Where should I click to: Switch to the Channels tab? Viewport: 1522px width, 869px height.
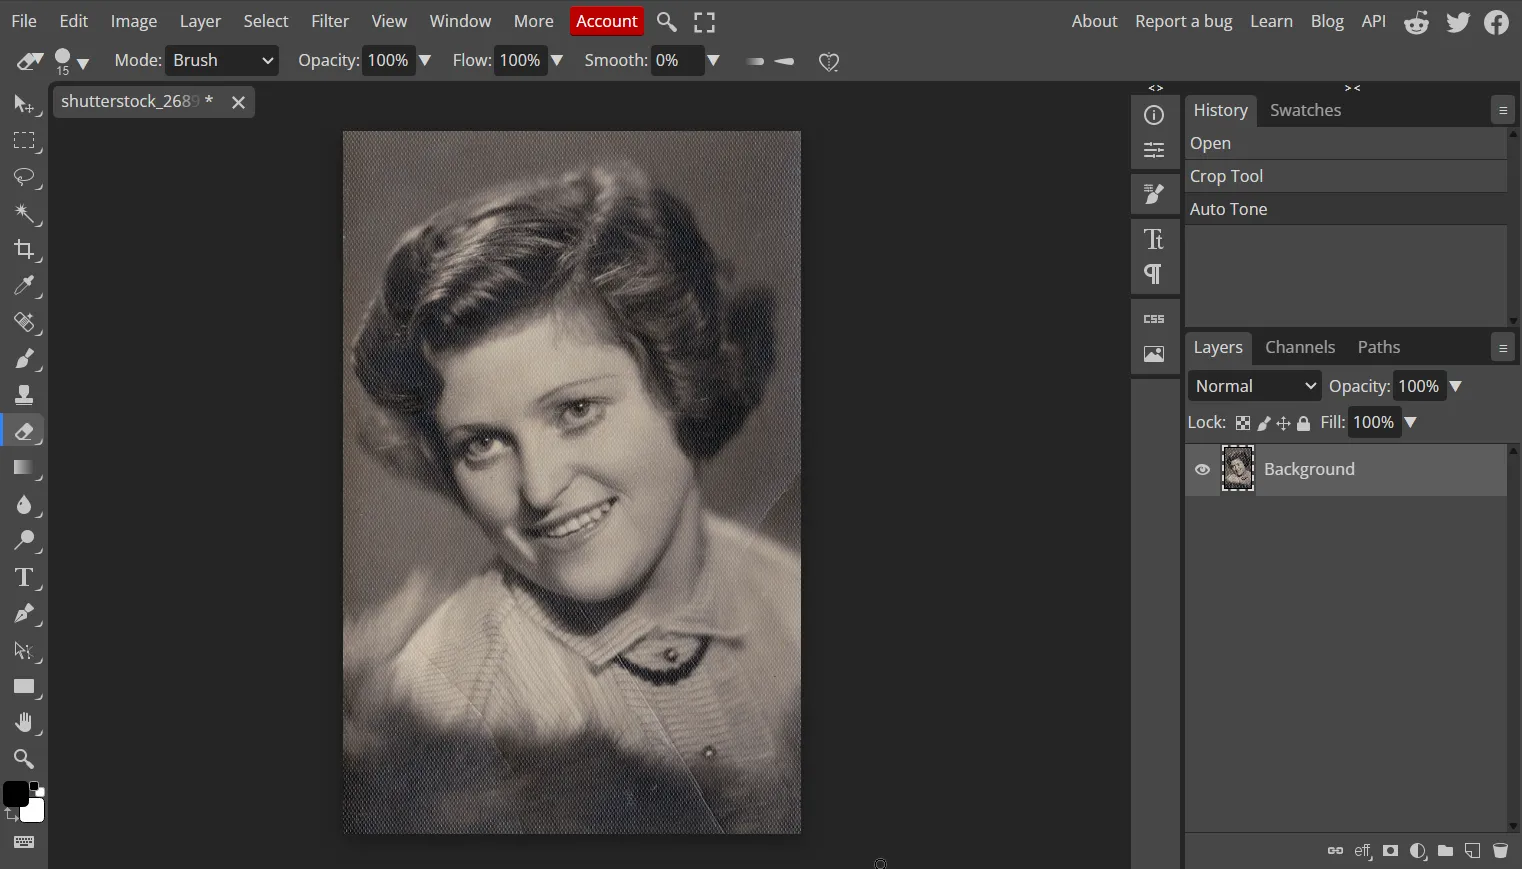click(1300, 347)
